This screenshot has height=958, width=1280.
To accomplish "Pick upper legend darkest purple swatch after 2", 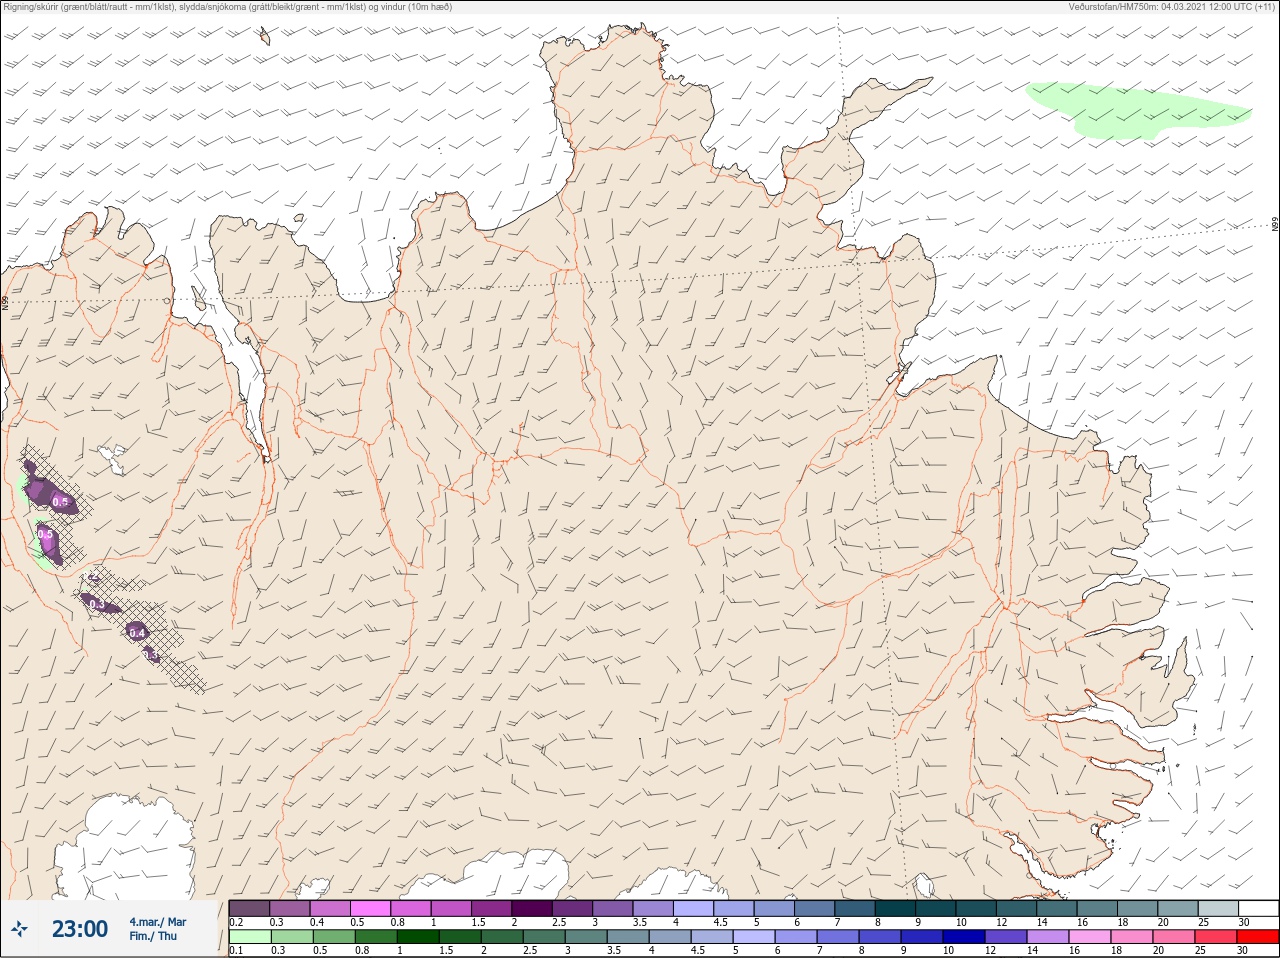I will click(532, 908).
